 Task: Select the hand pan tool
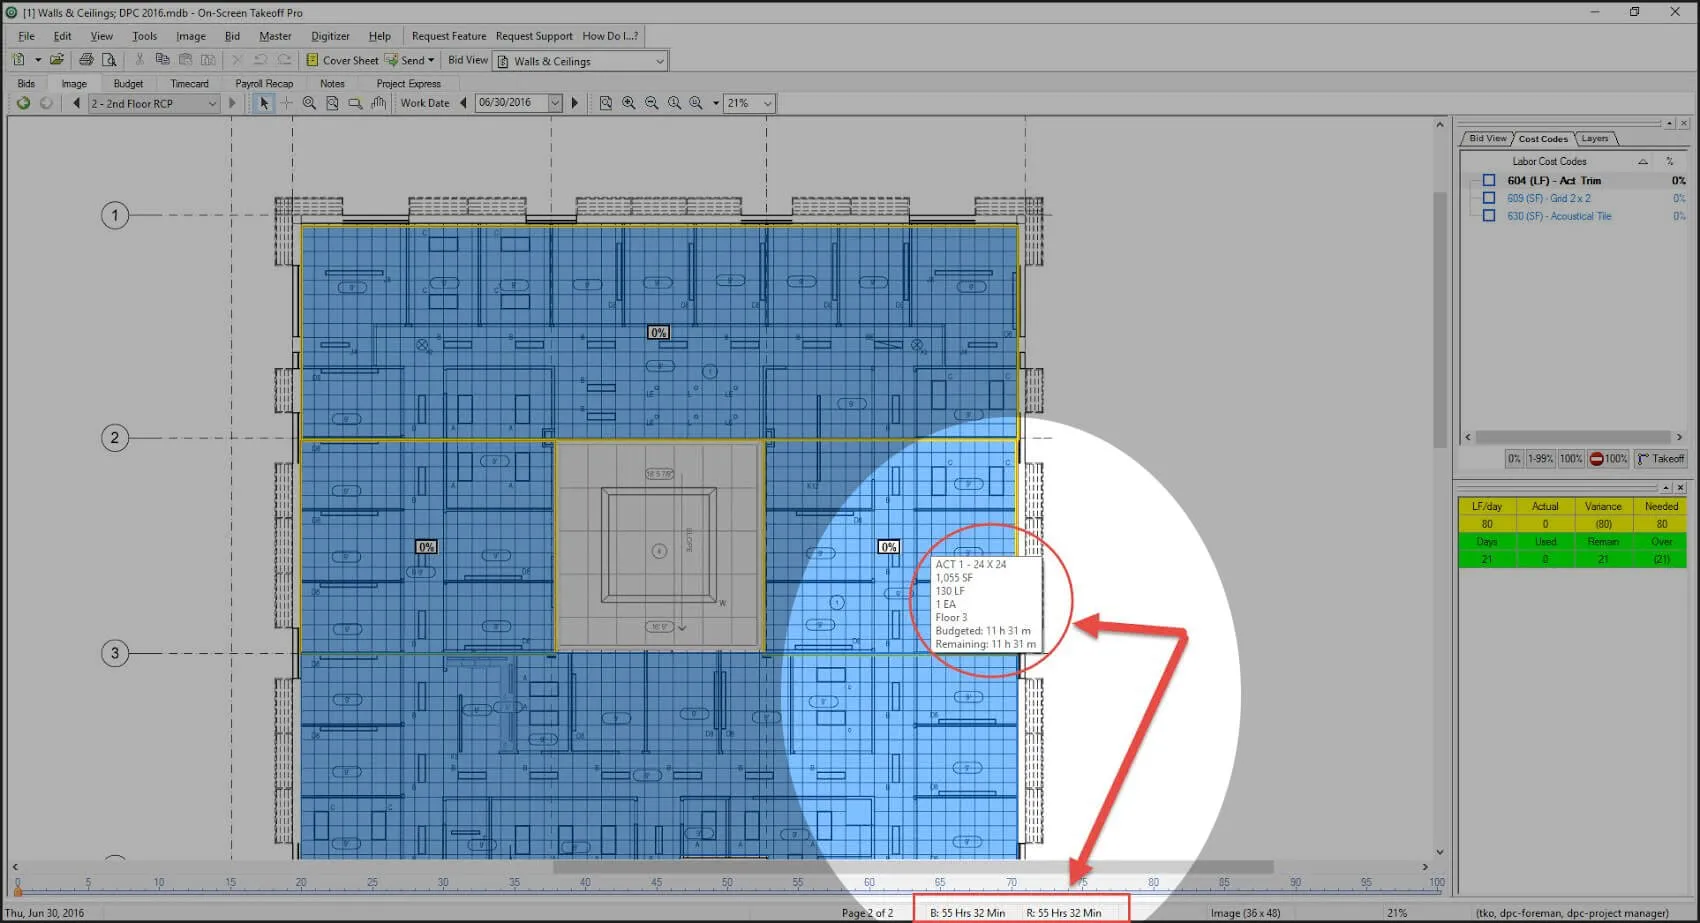click(378, 103)
